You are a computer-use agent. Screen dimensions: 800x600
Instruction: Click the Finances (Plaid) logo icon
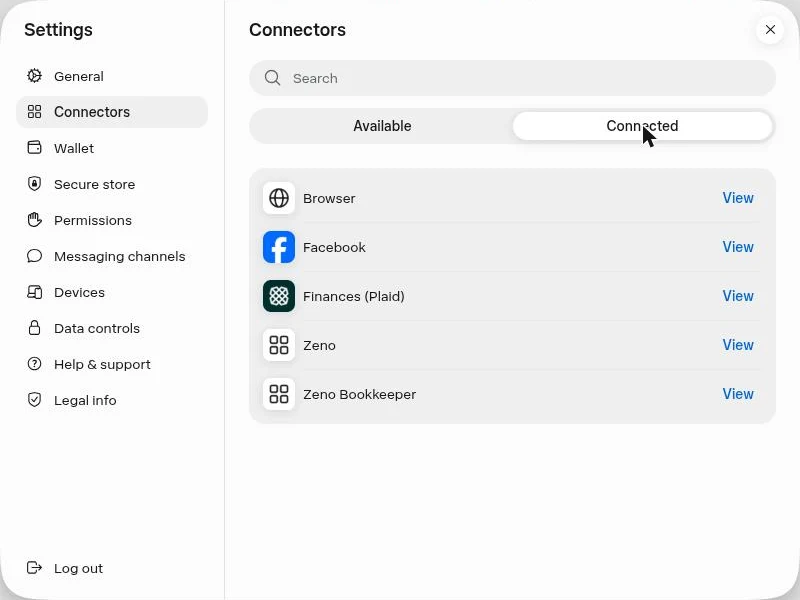(x=279, y=296)
